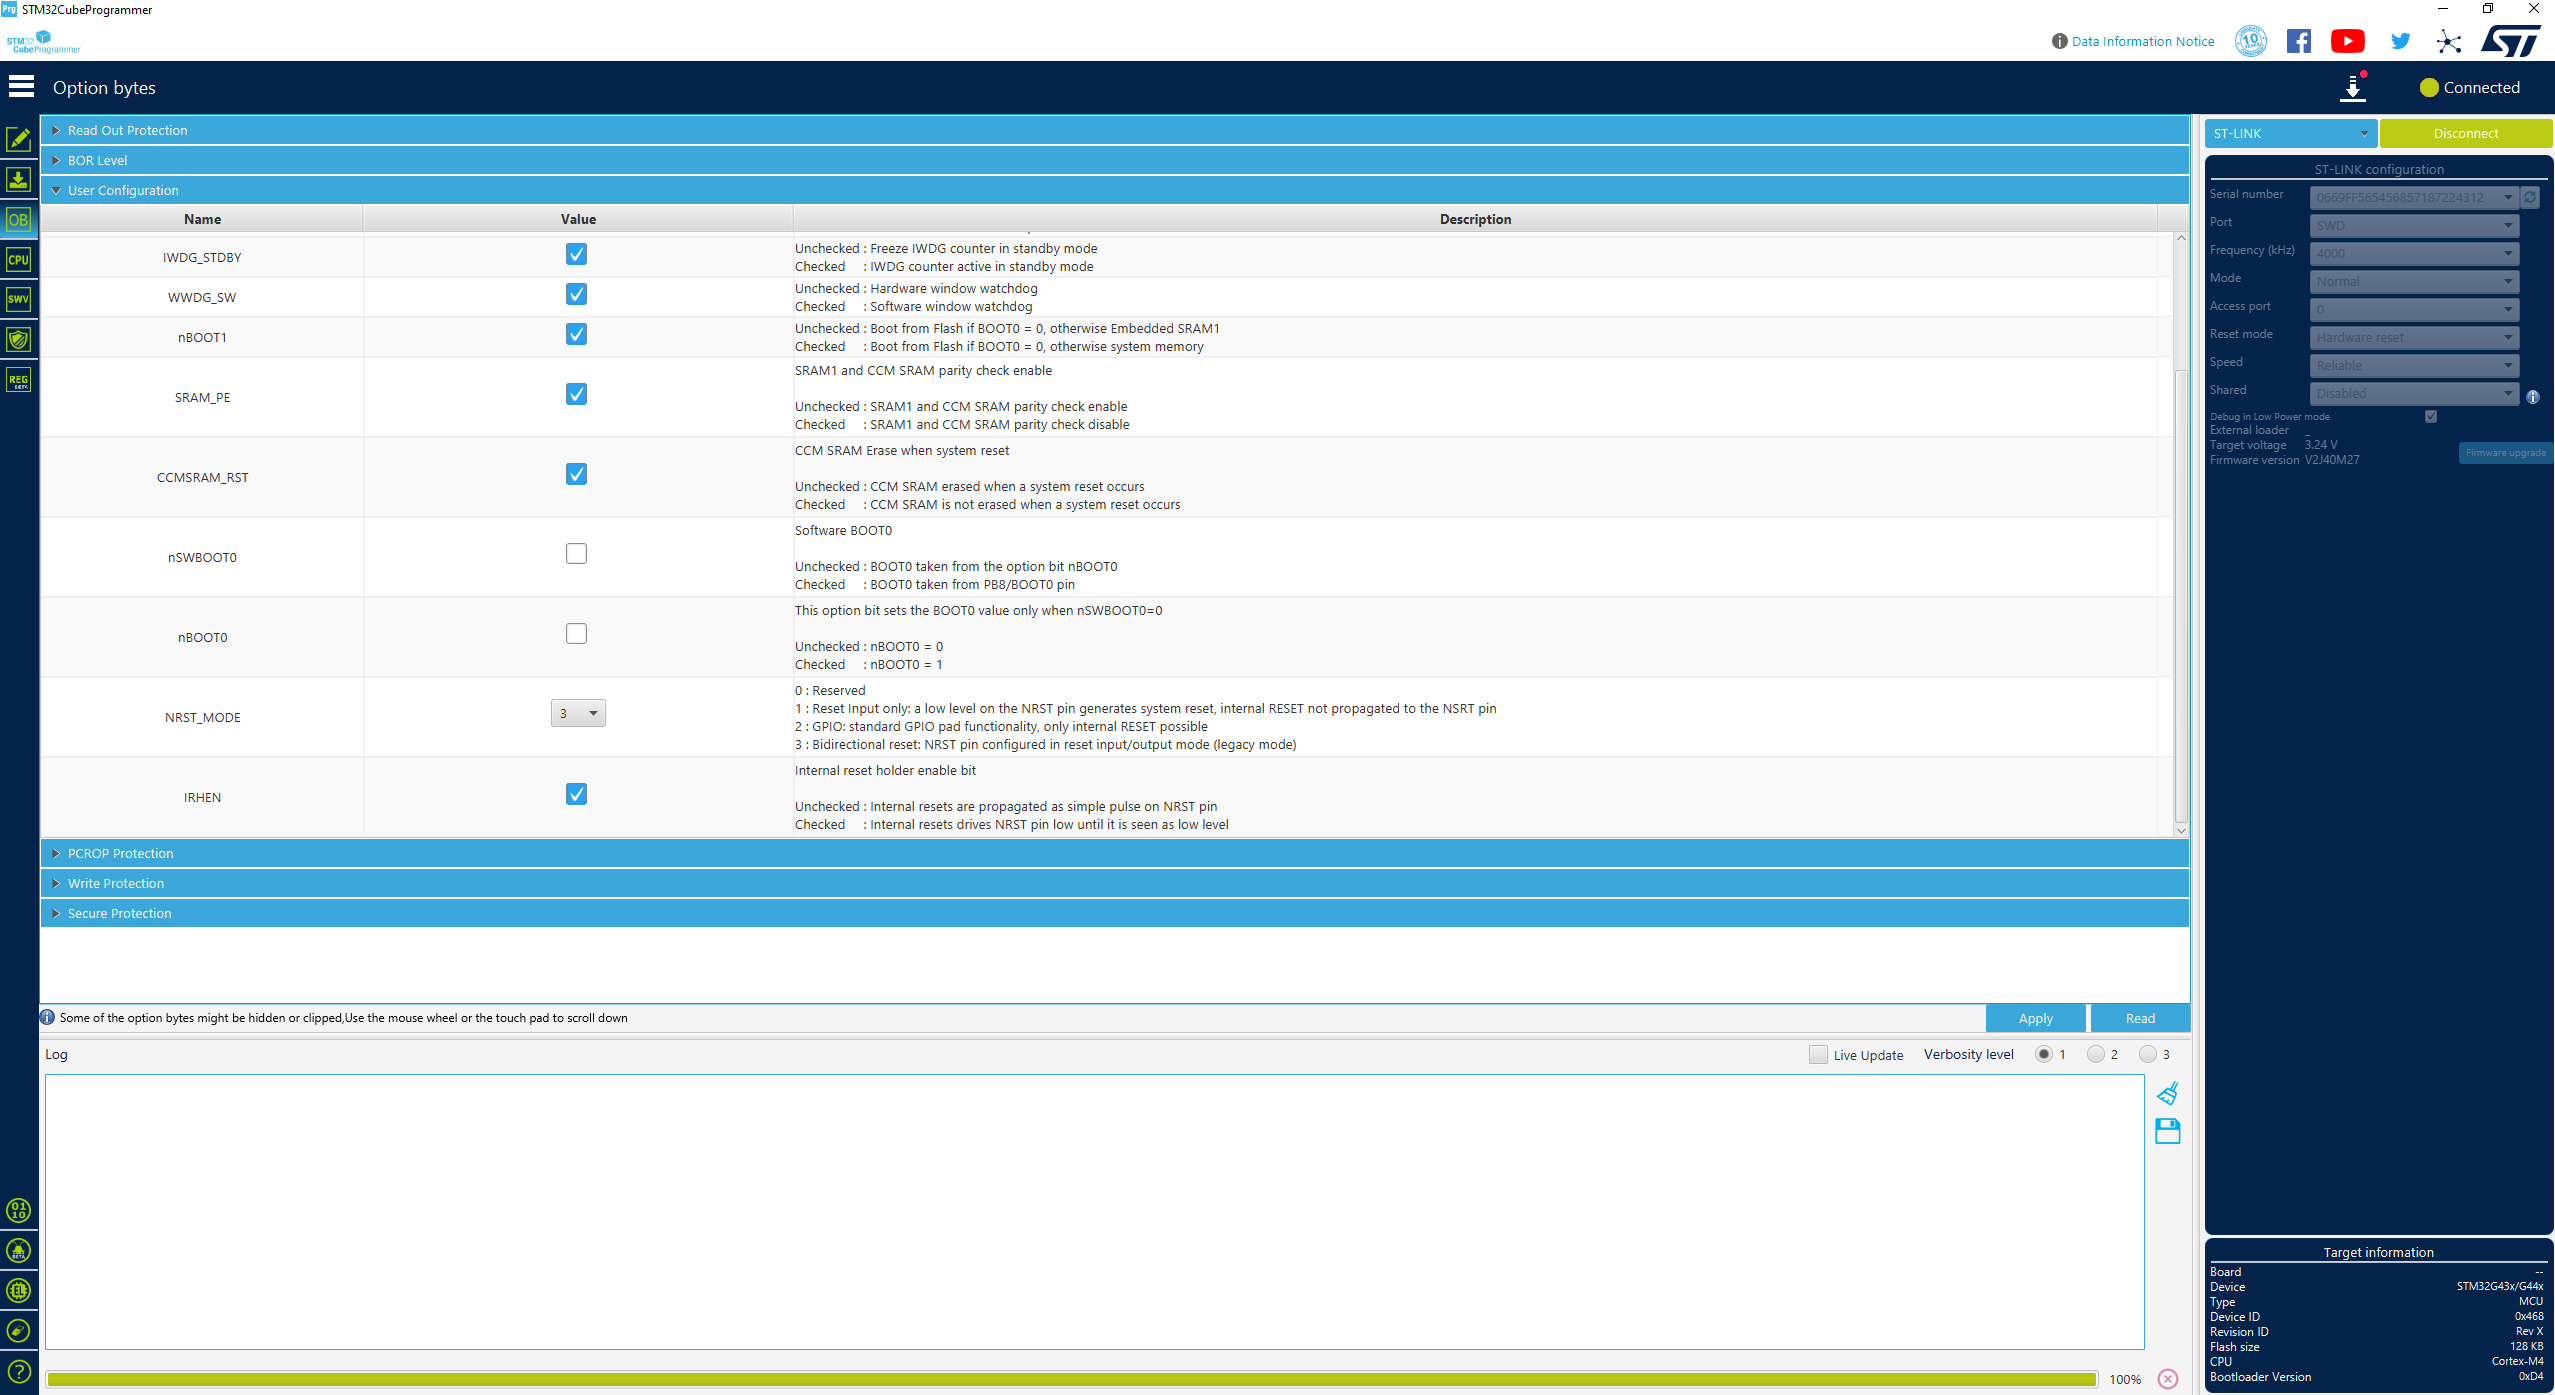This screenshot has width=2555, height=1395.
Task: Click the Disconnect button
Action: [x=2465, y=133]
